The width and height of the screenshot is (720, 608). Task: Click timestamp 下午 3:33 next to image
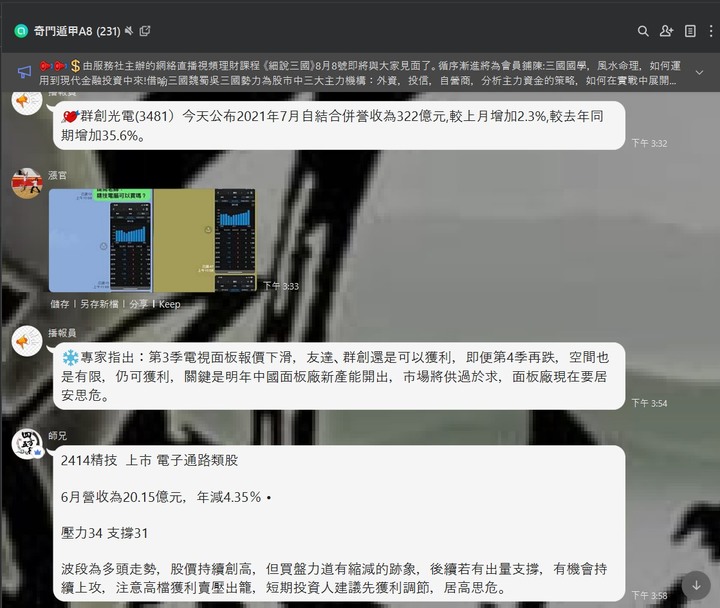[281, 286]
